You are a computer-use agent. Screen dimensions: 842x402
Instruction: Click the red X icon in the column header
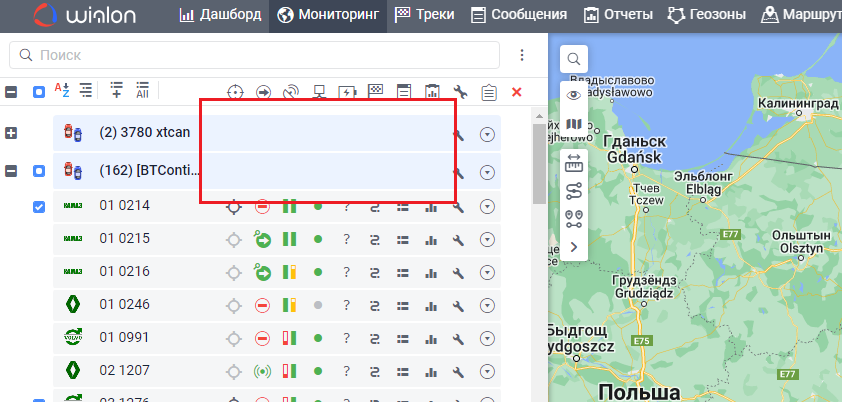tap(517, 92)
